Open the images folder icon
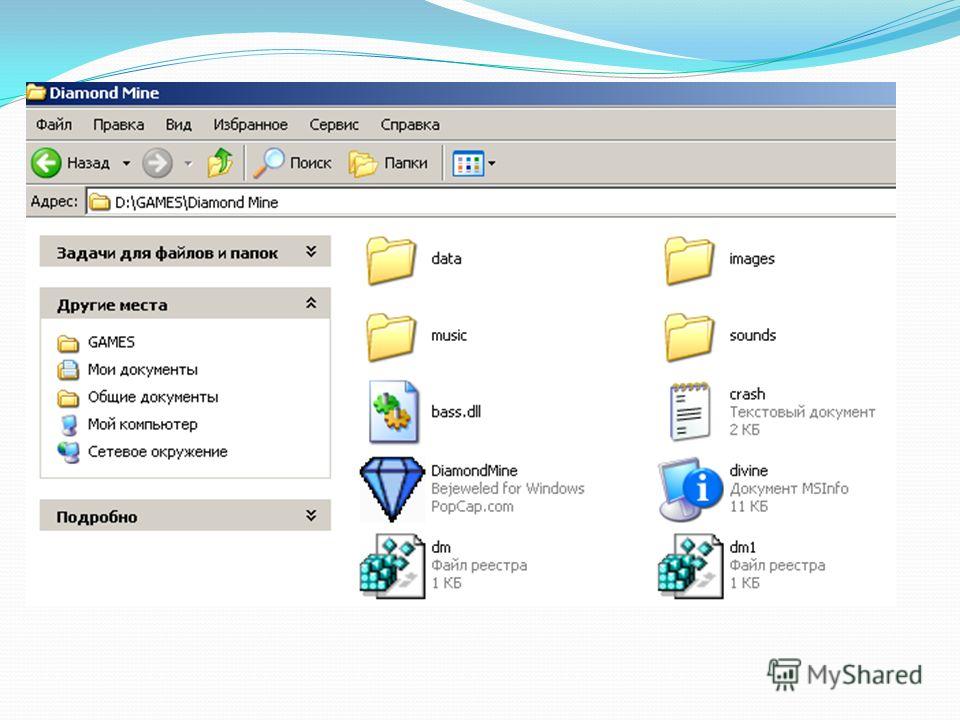 click(x=689, y=261)
